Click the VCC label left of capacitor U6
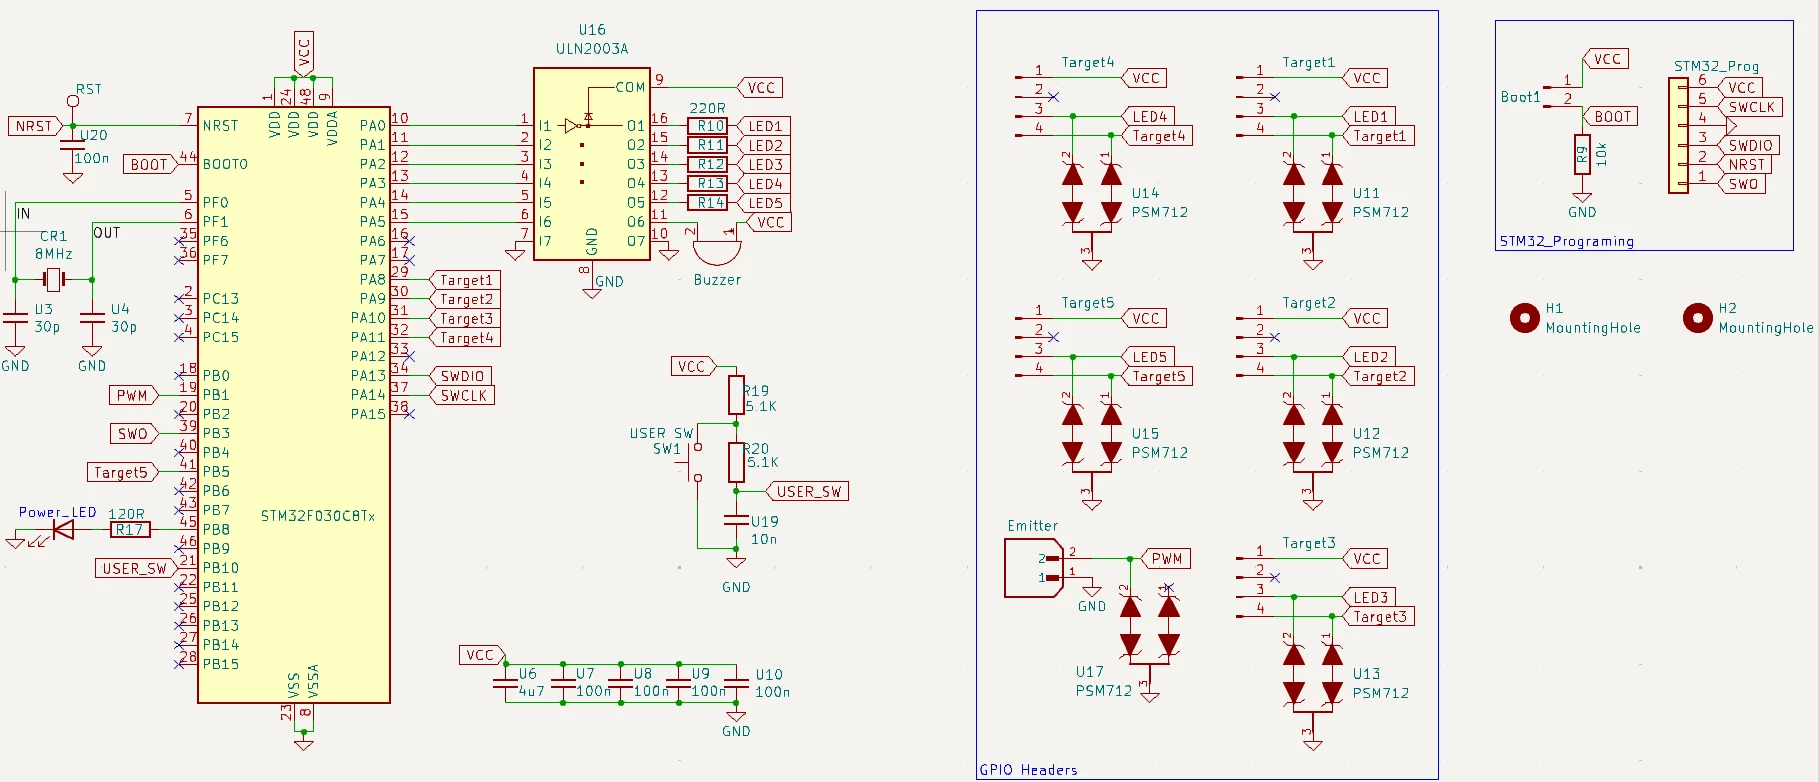The width and height of the screenshot is (1819, 782). coord(483,655)
